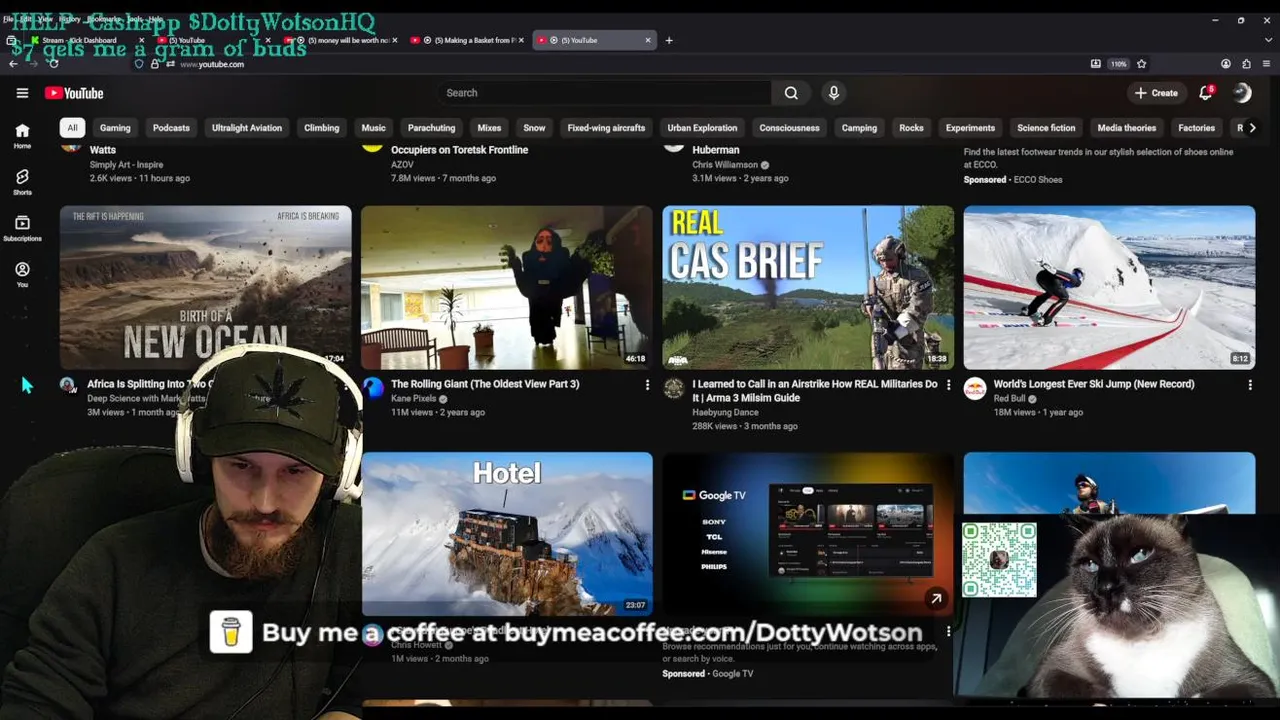This screenshot has width=1280, height=720.
Task: Select the Parachuting category chip
Action: (432, 128)
